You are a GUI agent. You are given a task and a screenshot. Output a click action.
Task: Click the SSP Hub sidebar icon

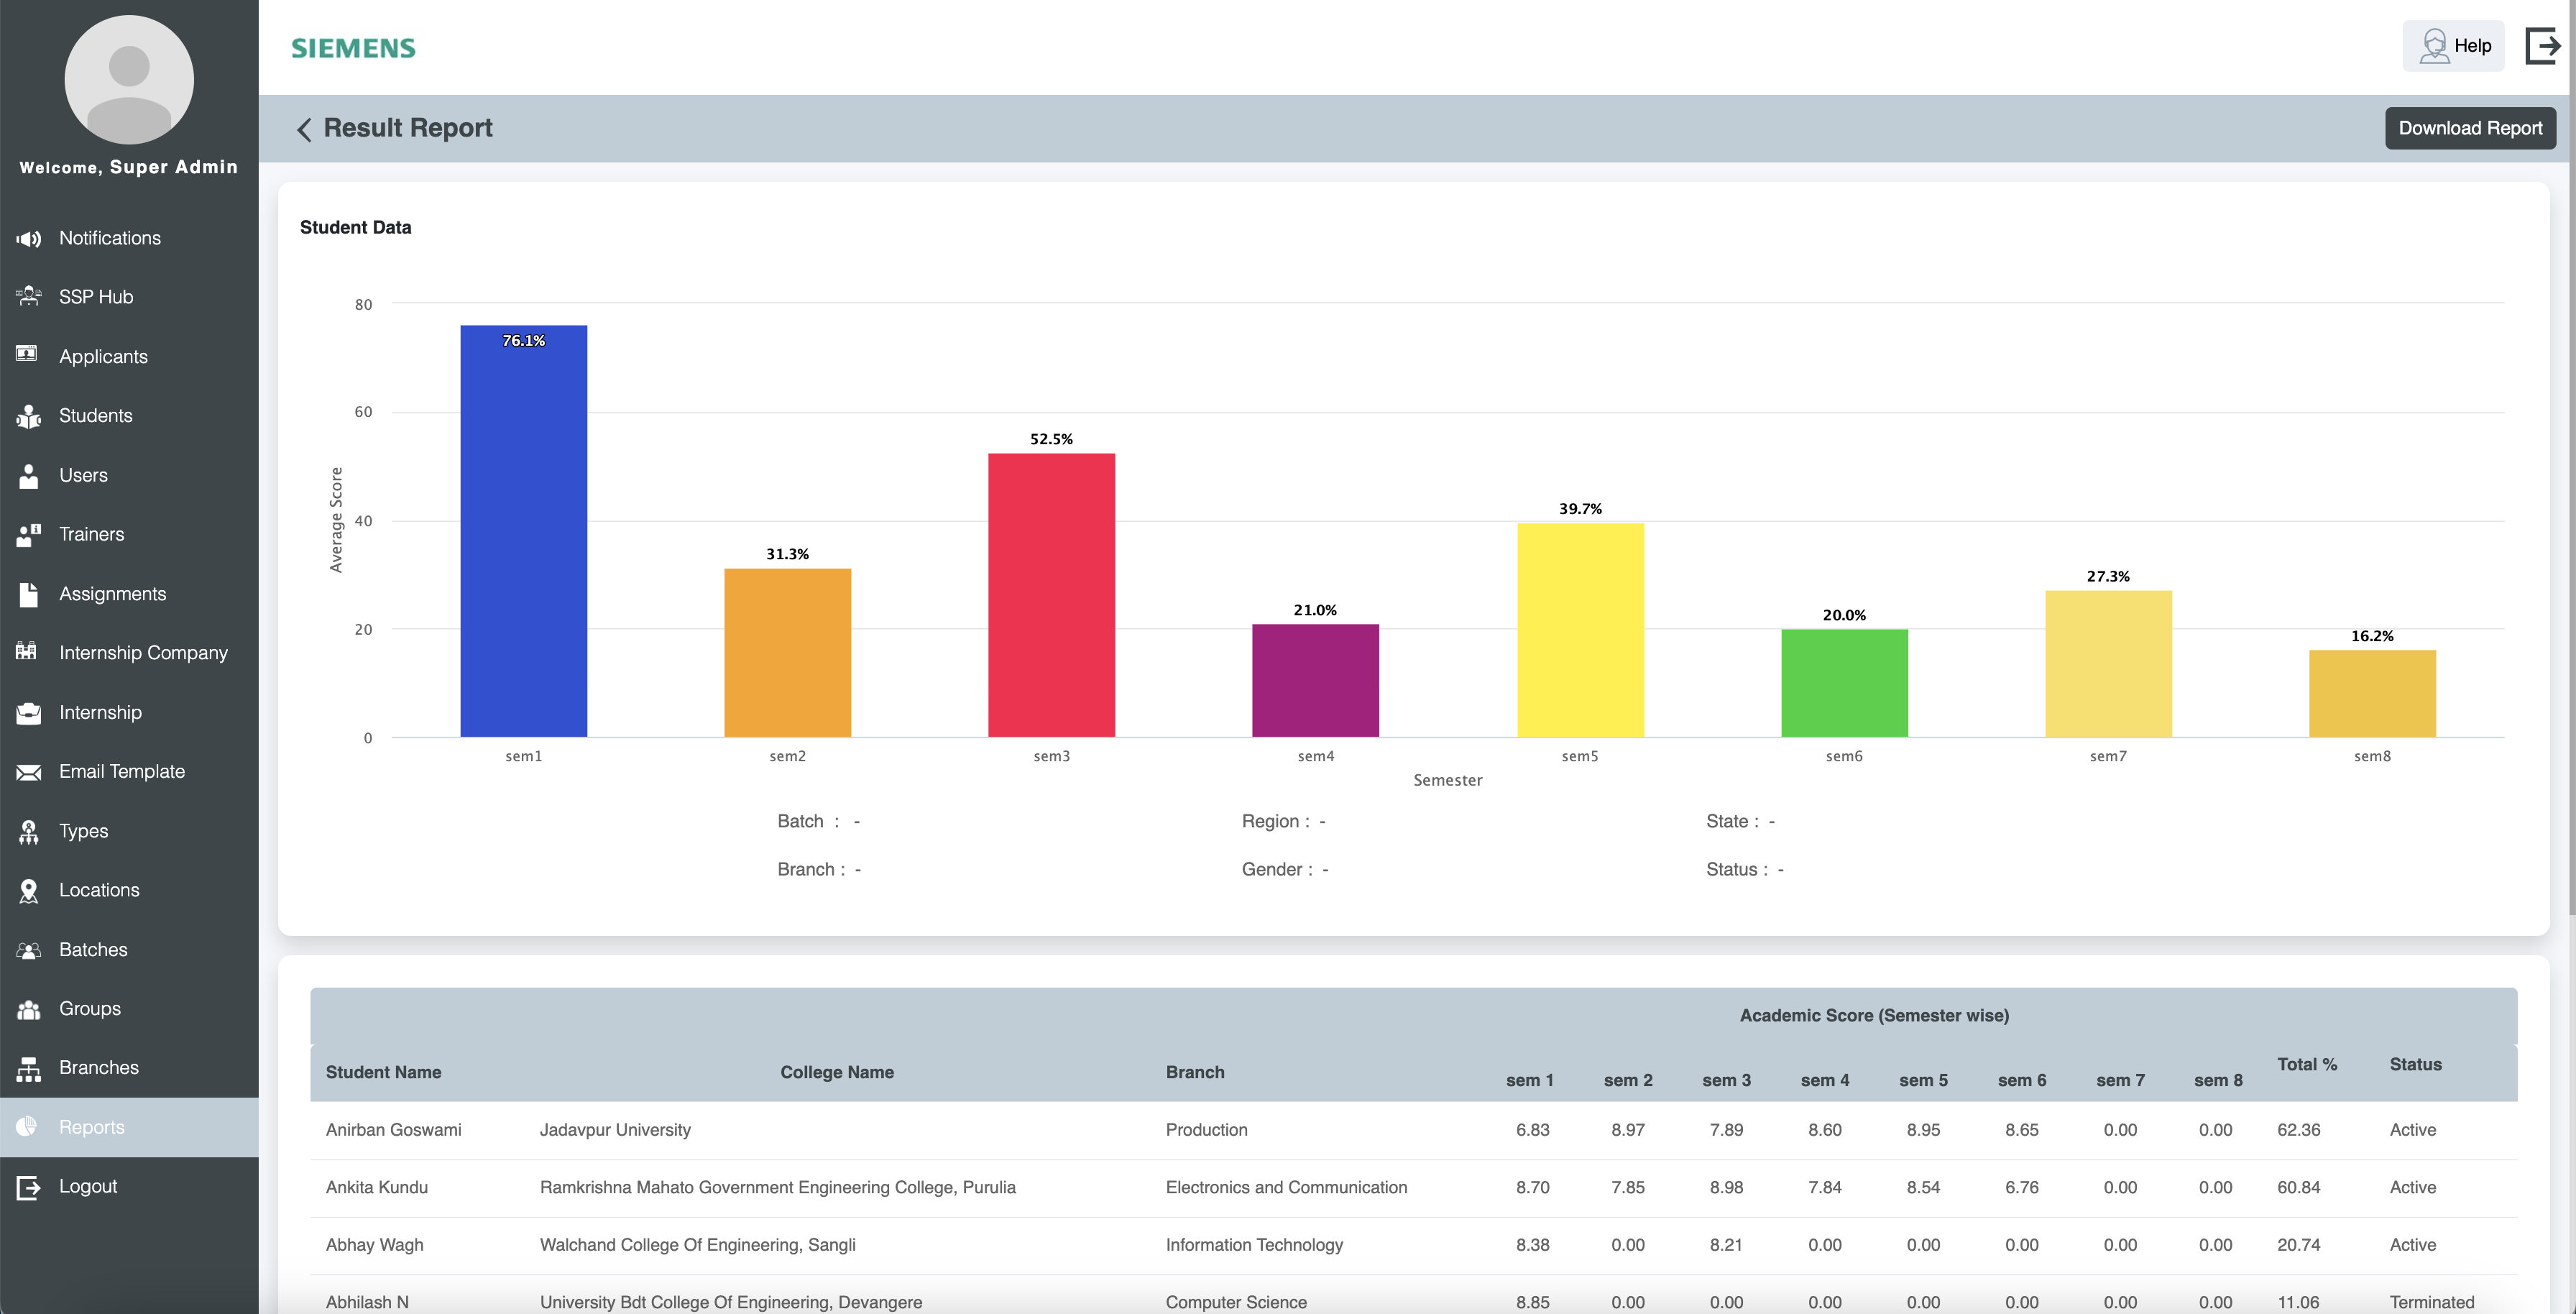tap(28, 297)
